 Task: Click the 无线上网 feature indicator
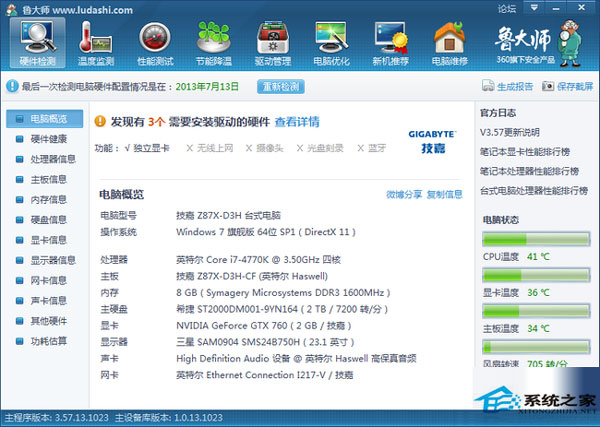tap(210, 148)
